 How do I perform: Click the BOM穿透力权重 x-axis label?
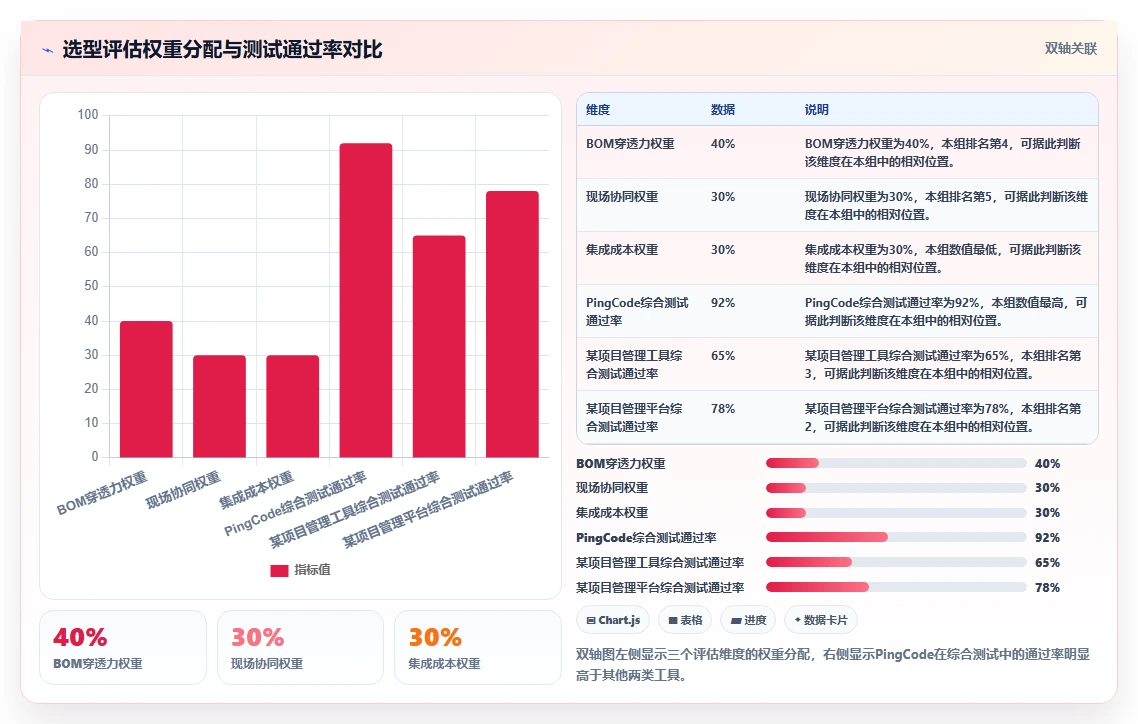102,493
